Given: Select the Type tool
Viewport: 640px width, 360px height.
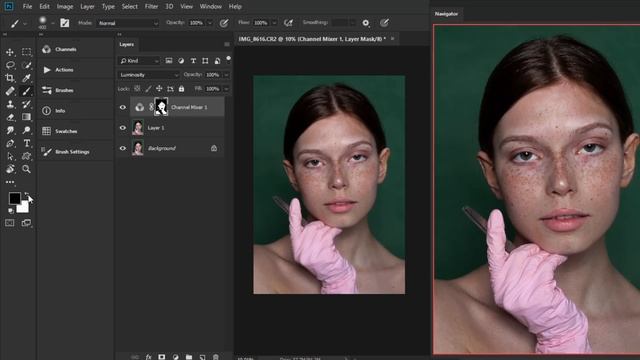Looking at the screenshot, I should point(27,143).
